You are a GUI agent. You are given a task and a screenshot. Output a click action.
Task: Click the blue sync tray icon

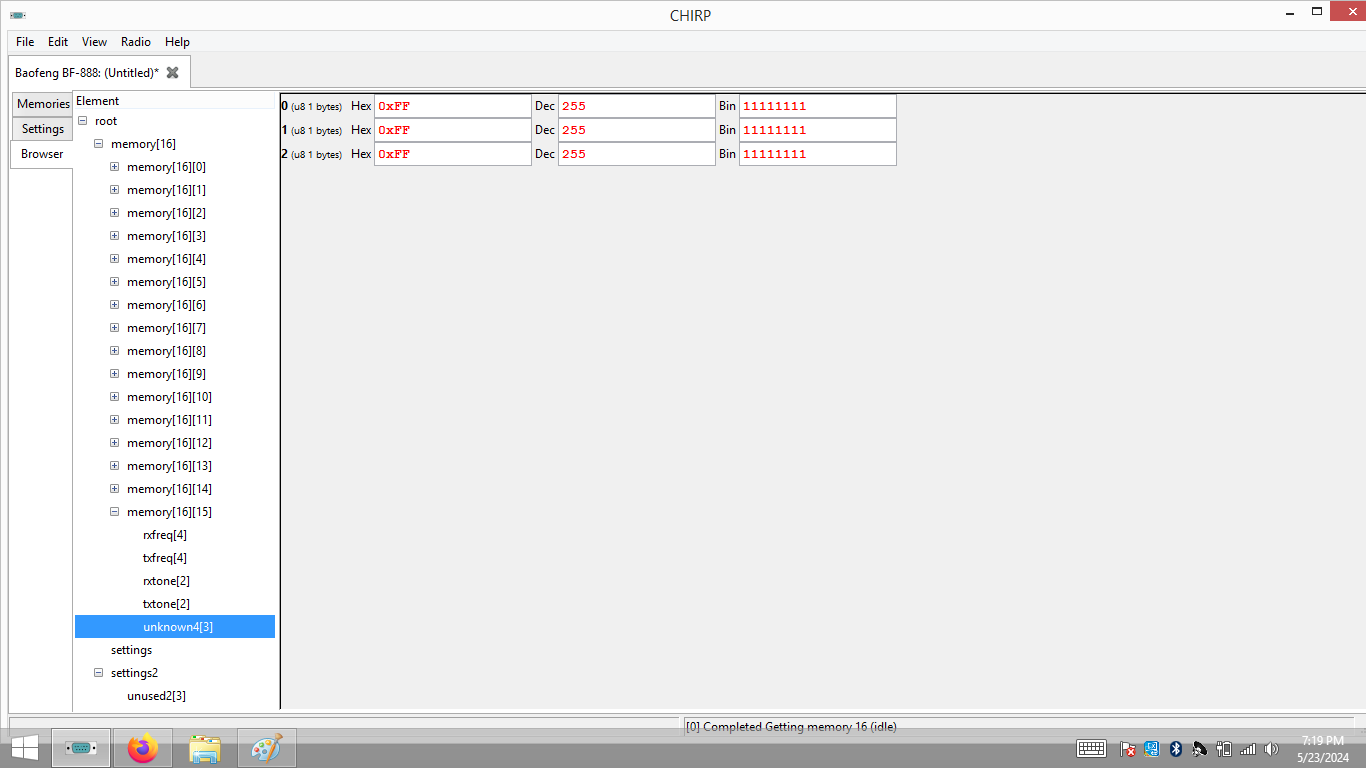point(1151,748)
